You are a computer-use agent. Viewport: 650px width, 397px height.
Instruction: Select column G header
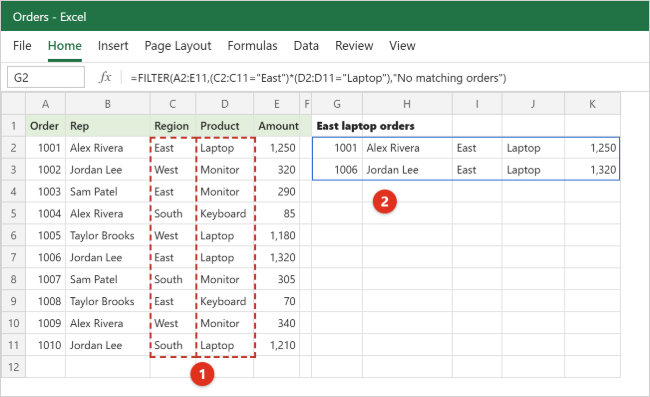pos(337,104)
